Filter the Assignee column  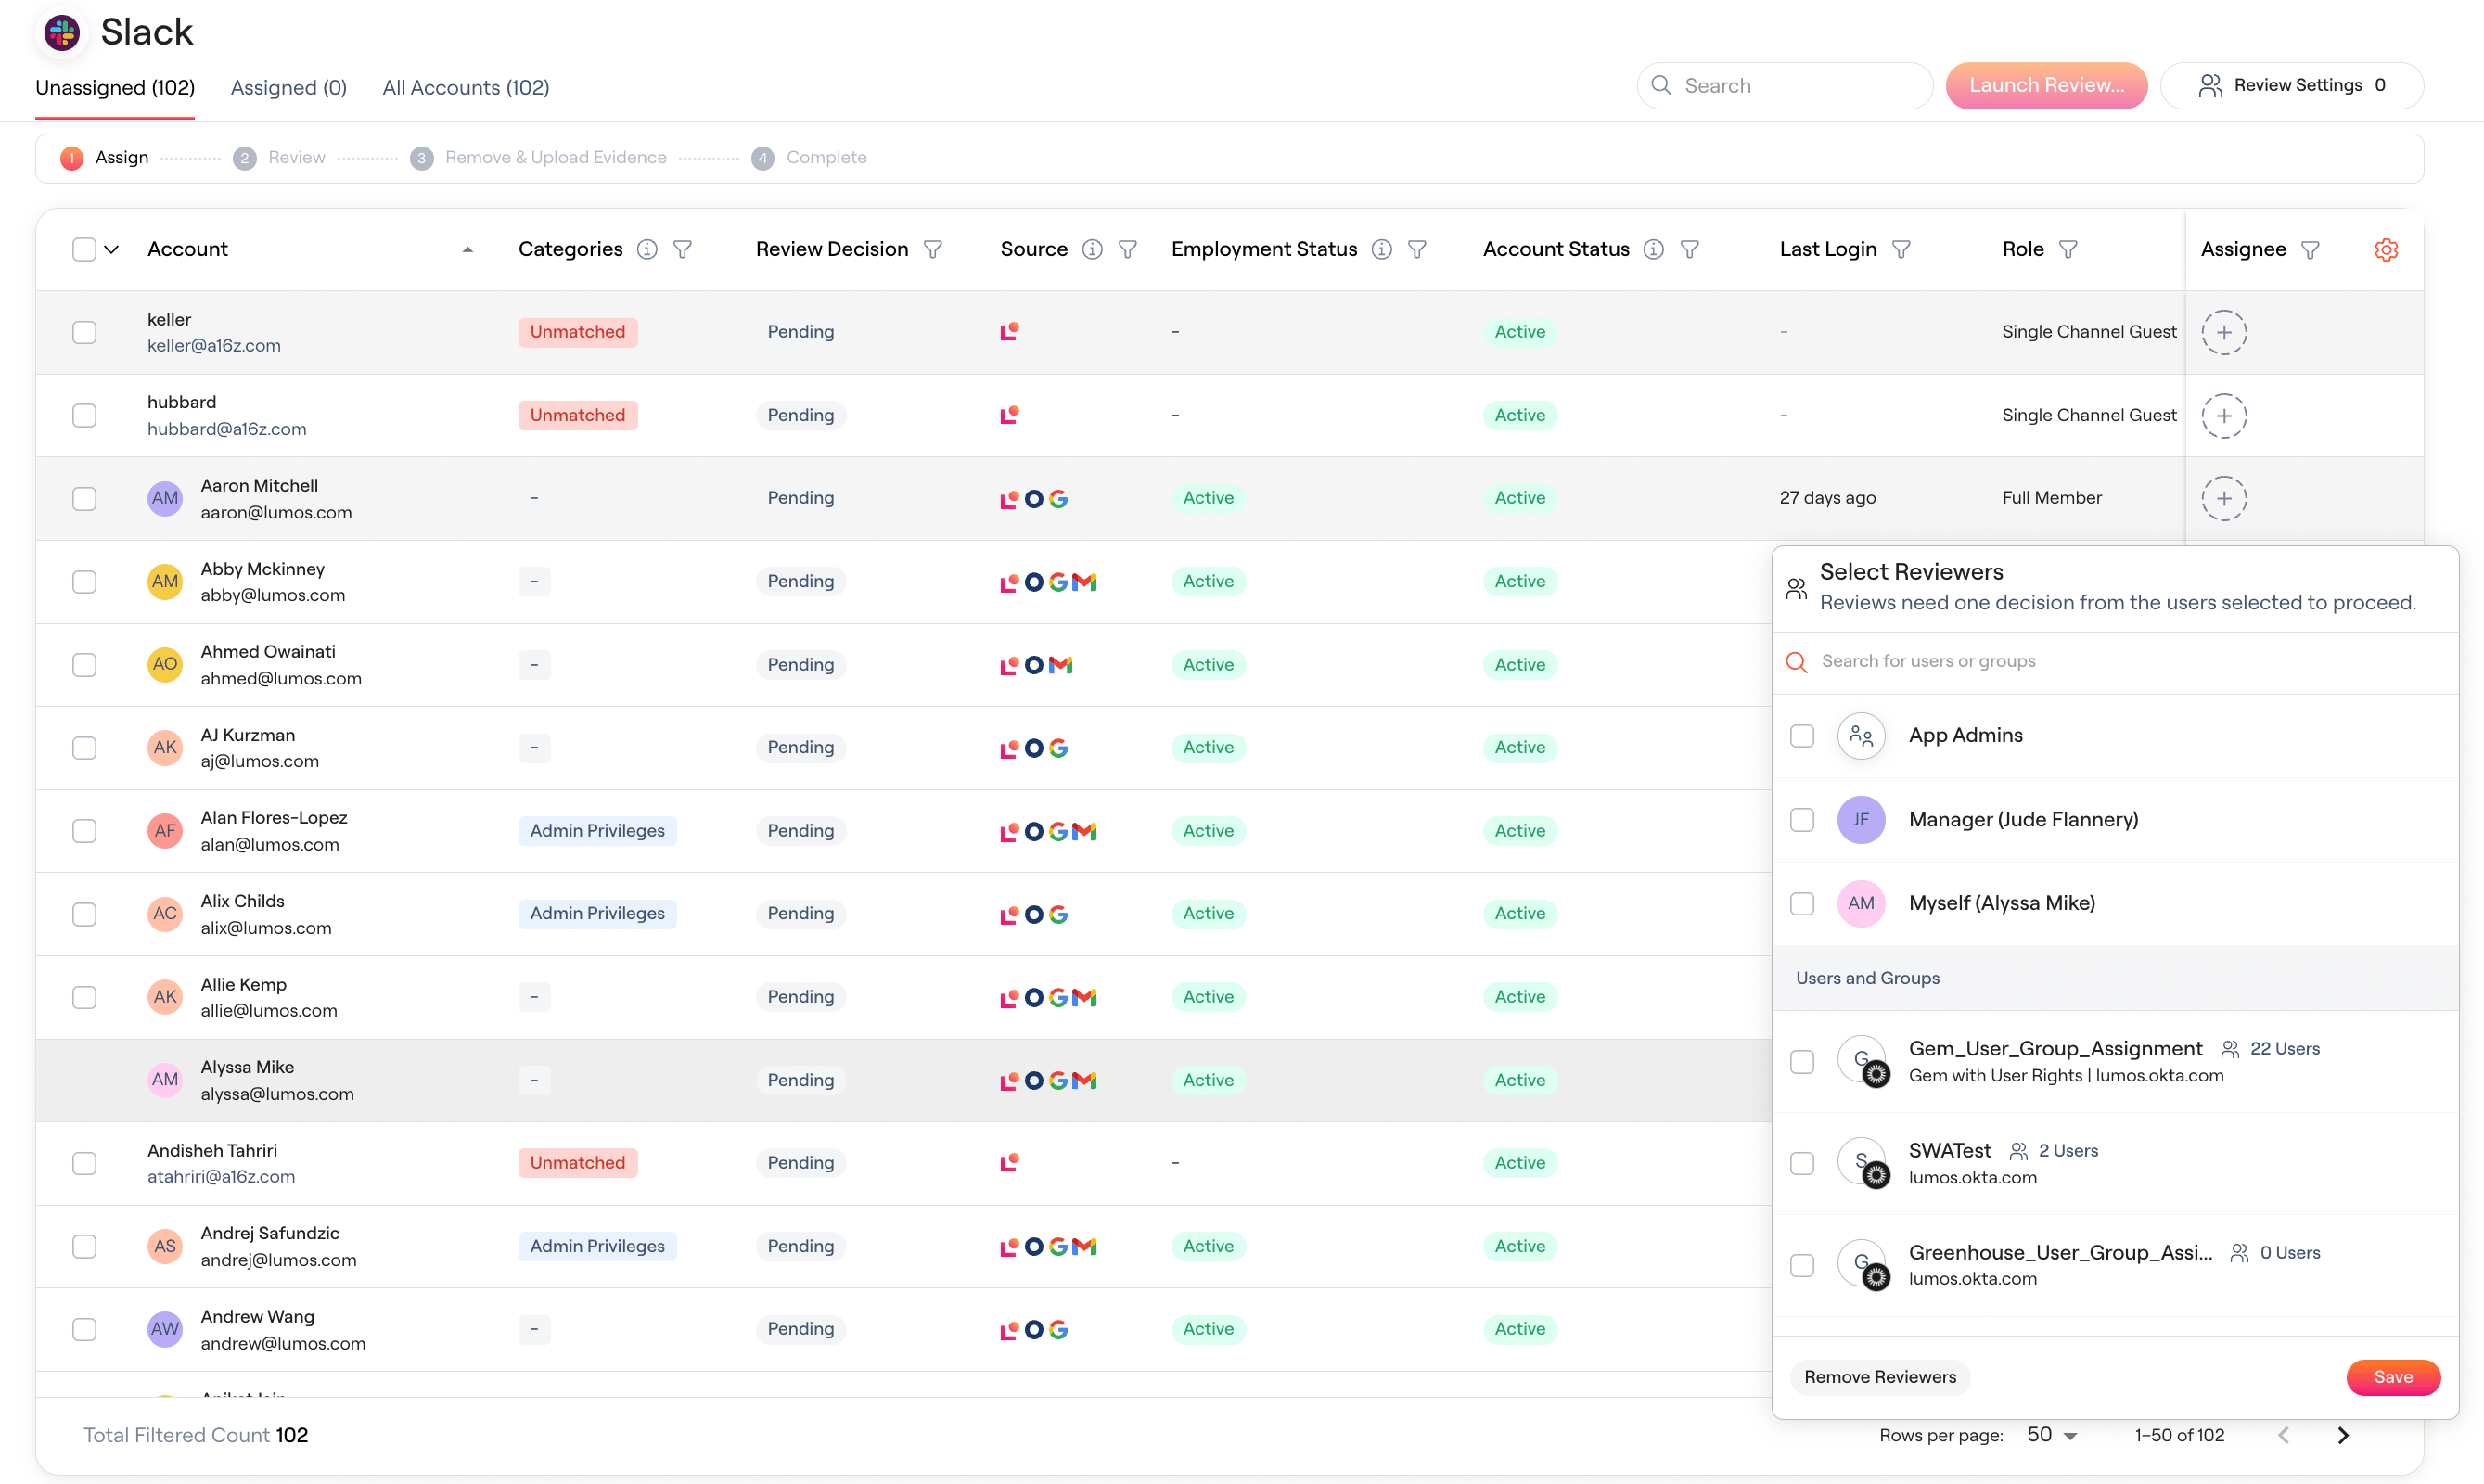(x=2310, y=250)
